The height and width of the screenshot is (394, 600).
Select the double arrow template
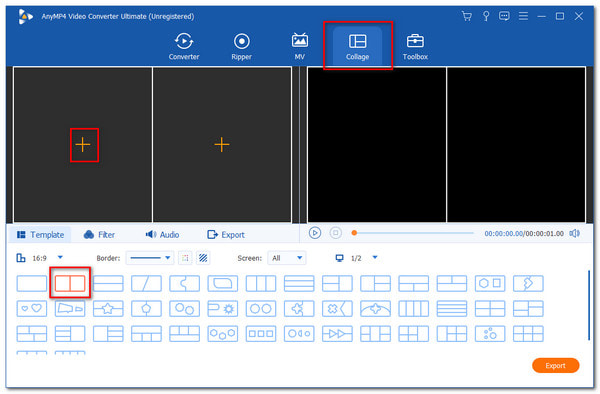(337, 334)
